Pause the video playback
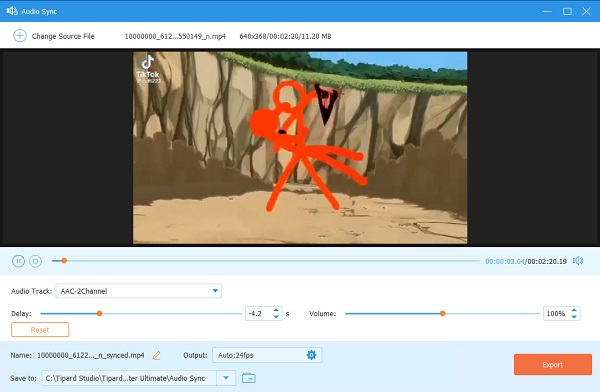This screenshot has width=600, height=392. pos(18,261)
